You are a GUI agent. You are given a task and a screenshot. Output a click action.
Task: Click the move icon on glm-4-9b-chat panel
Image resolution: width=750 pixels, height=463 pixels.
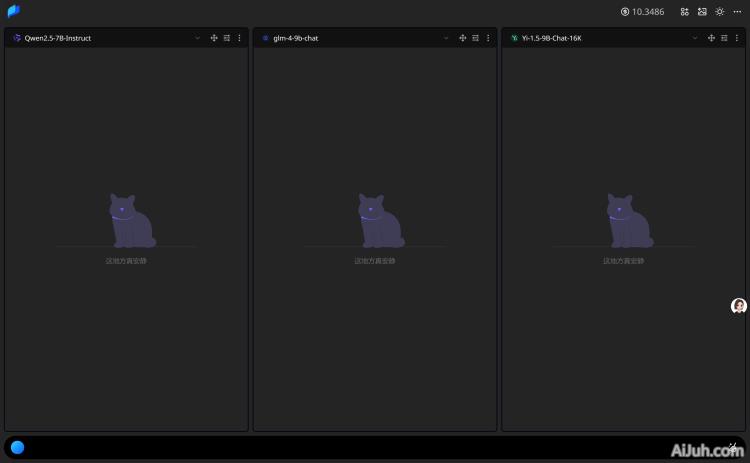click(x=462, y=38)
